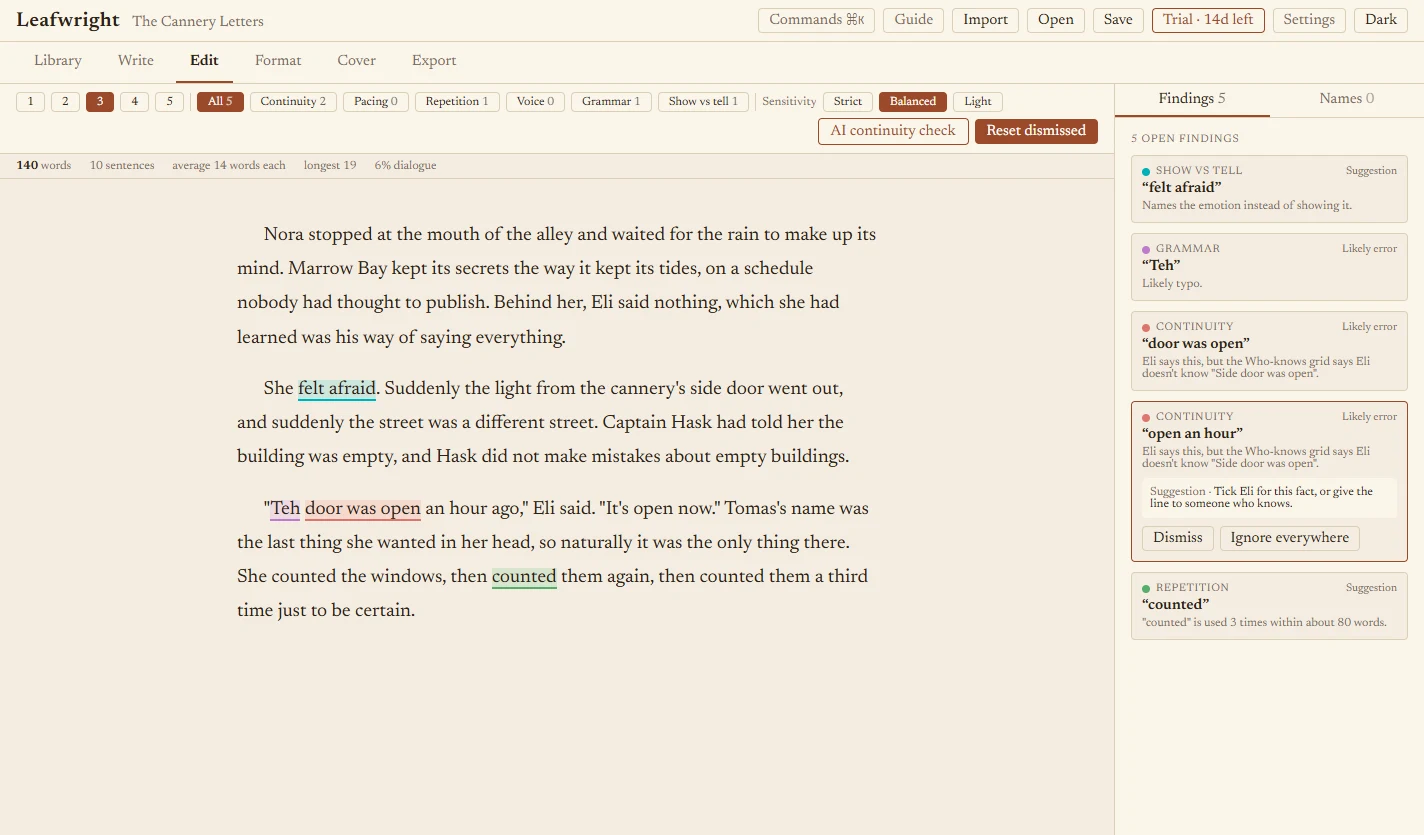
Task: Filter findings by Continuity 2
Action: coord(293,101)
